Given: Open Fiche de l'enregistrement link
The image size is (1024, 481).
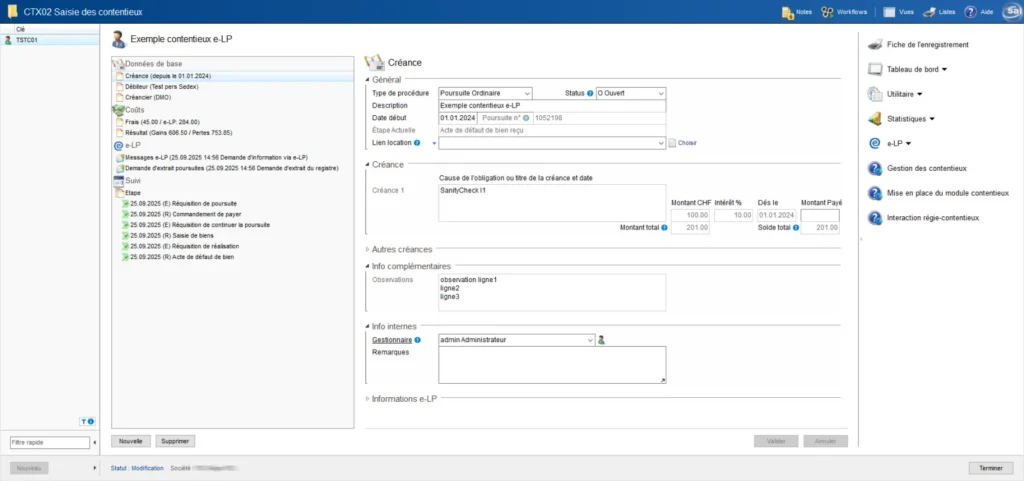Looking at the screenshot, I should [x=927, y=45].
